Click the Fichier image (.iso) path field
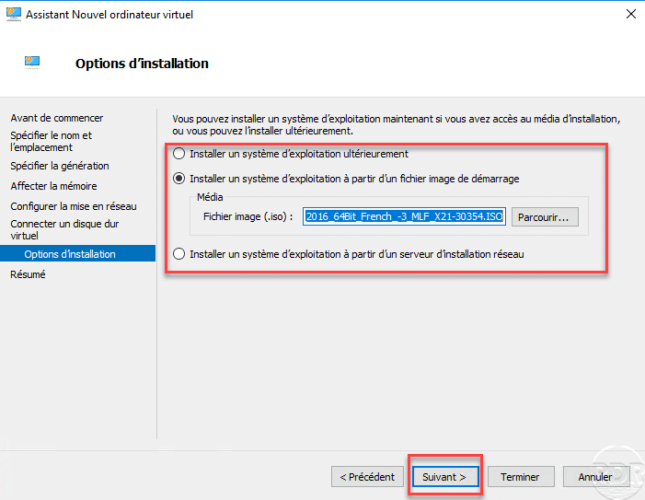Screen dimensions: 645x500 point(404,217)
